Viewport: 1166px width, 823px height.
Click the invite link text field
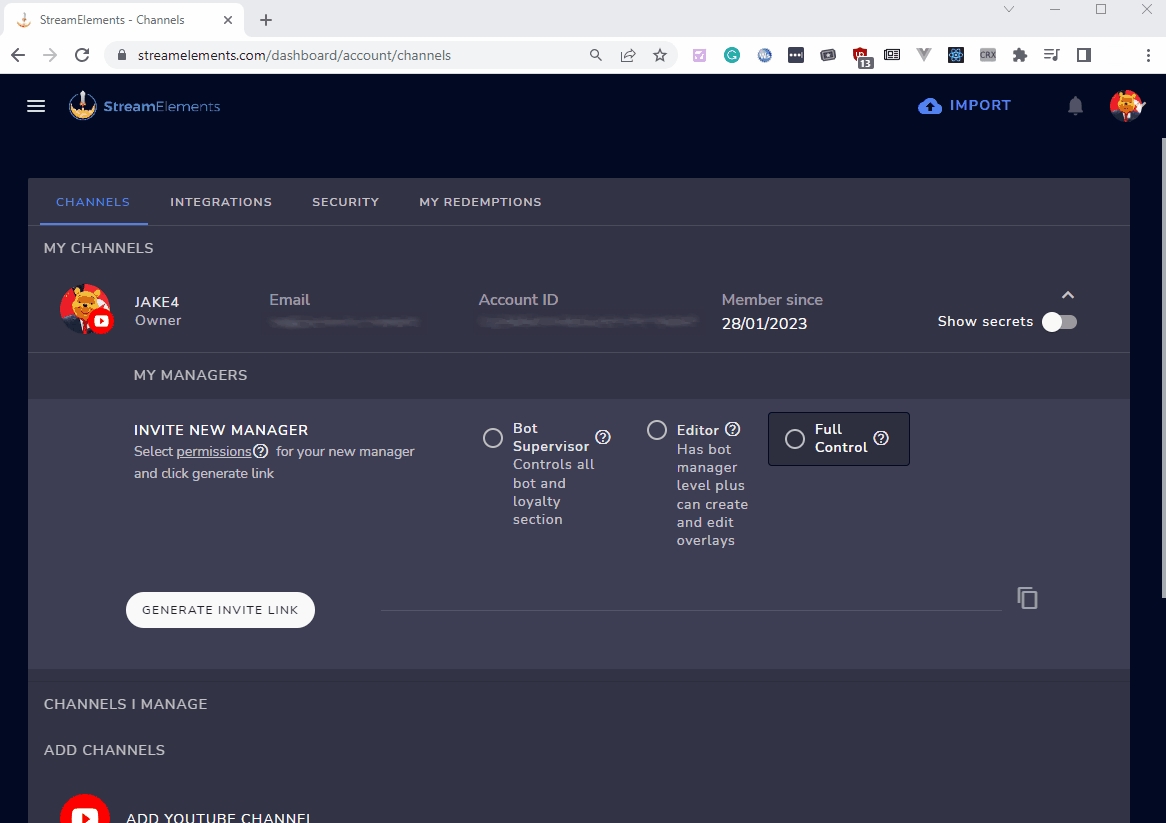(x=690, y=598)
